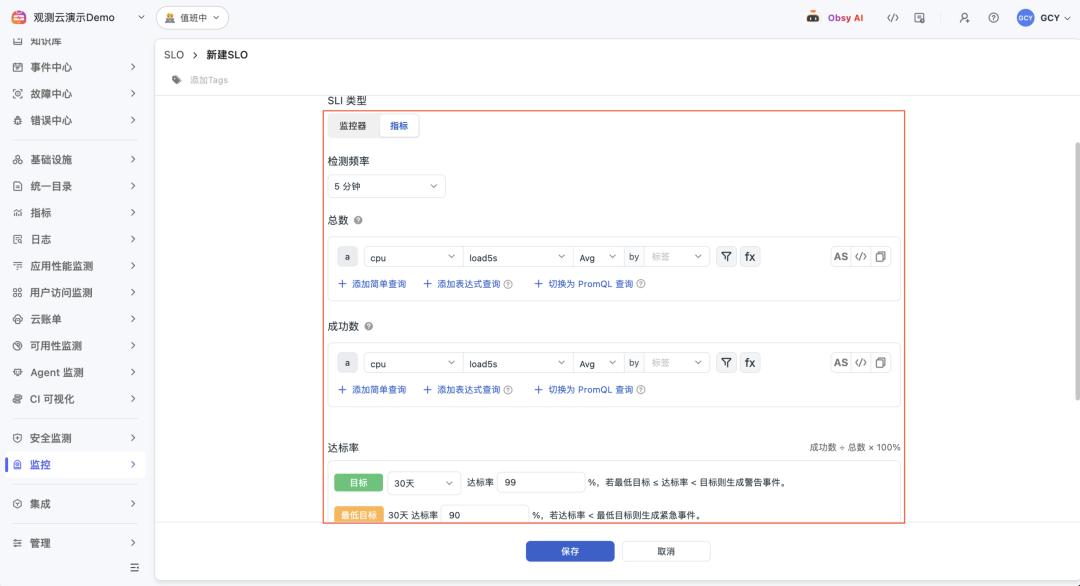Open 用户访问监测 in sidebar
Image resolution: width=1080 pixels, height=586 pixels.
pyautogui.click(x=74, y=293)
